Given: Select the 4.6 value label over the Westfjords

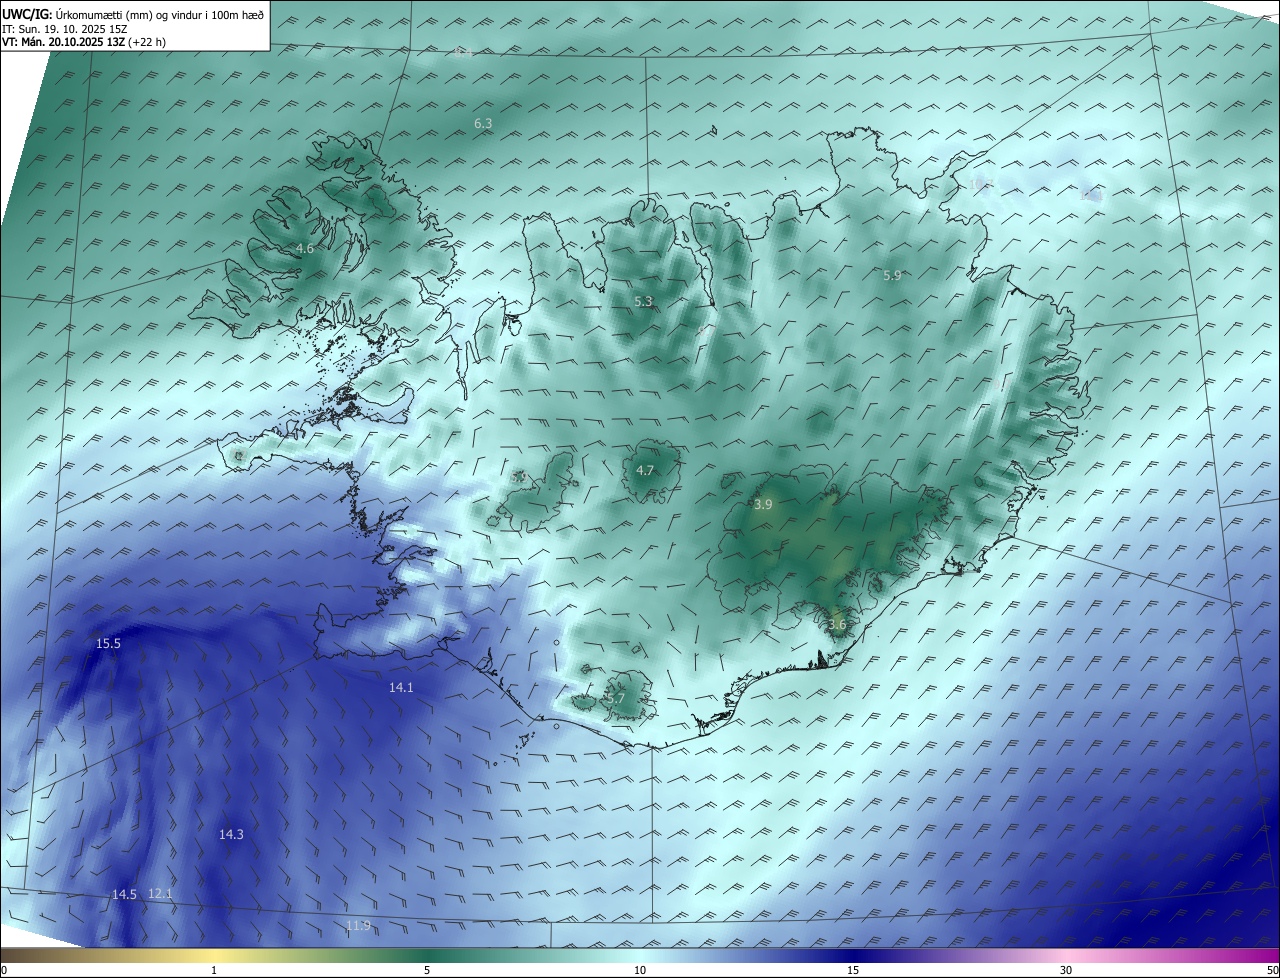Looking at the screenshot, I should (305, 248).
